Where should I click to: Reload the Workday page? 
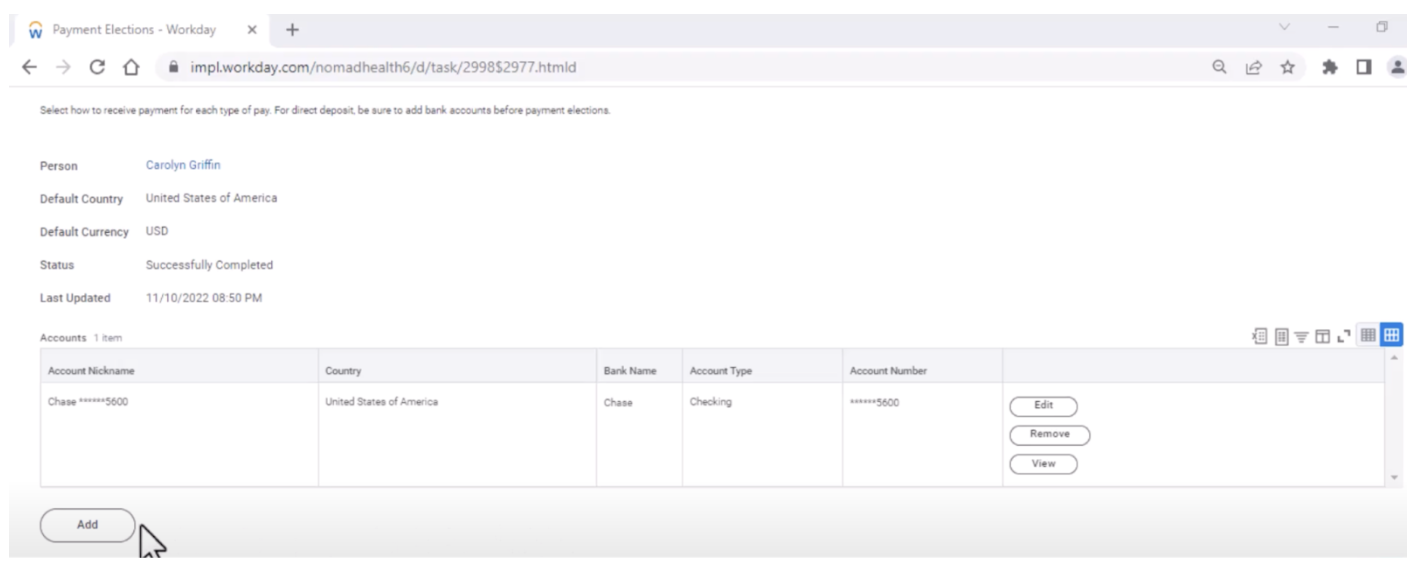coord(96,69)
